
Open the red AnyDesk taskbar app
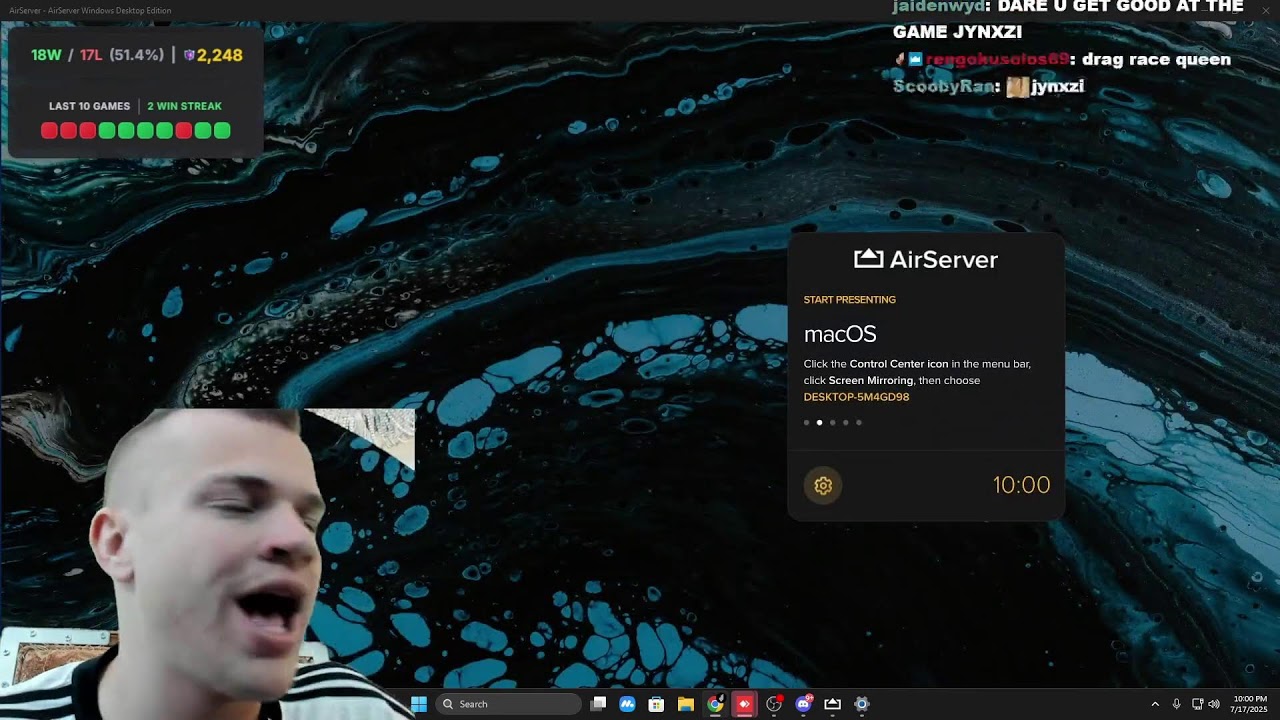pos(744,704)
